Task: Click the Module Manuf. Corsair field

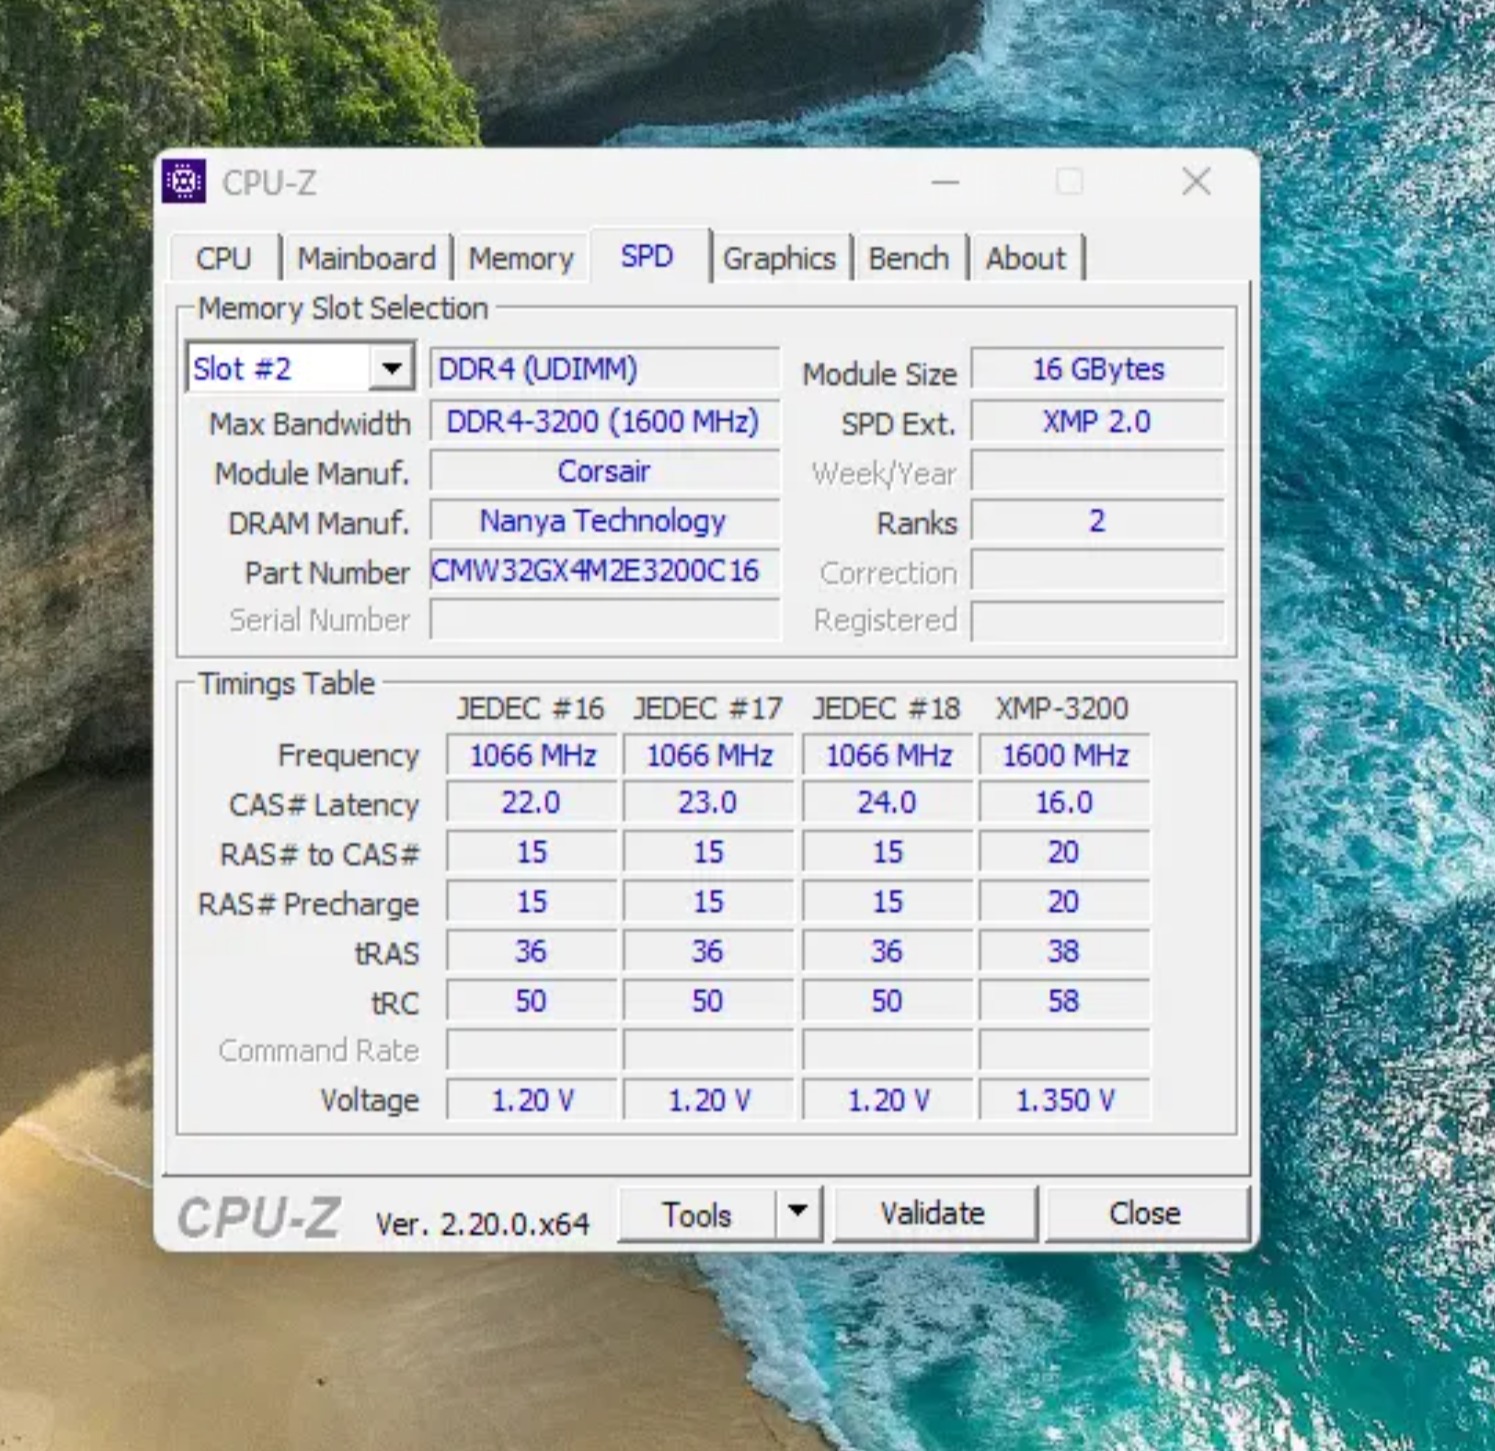Action: [x=604, y=471]
